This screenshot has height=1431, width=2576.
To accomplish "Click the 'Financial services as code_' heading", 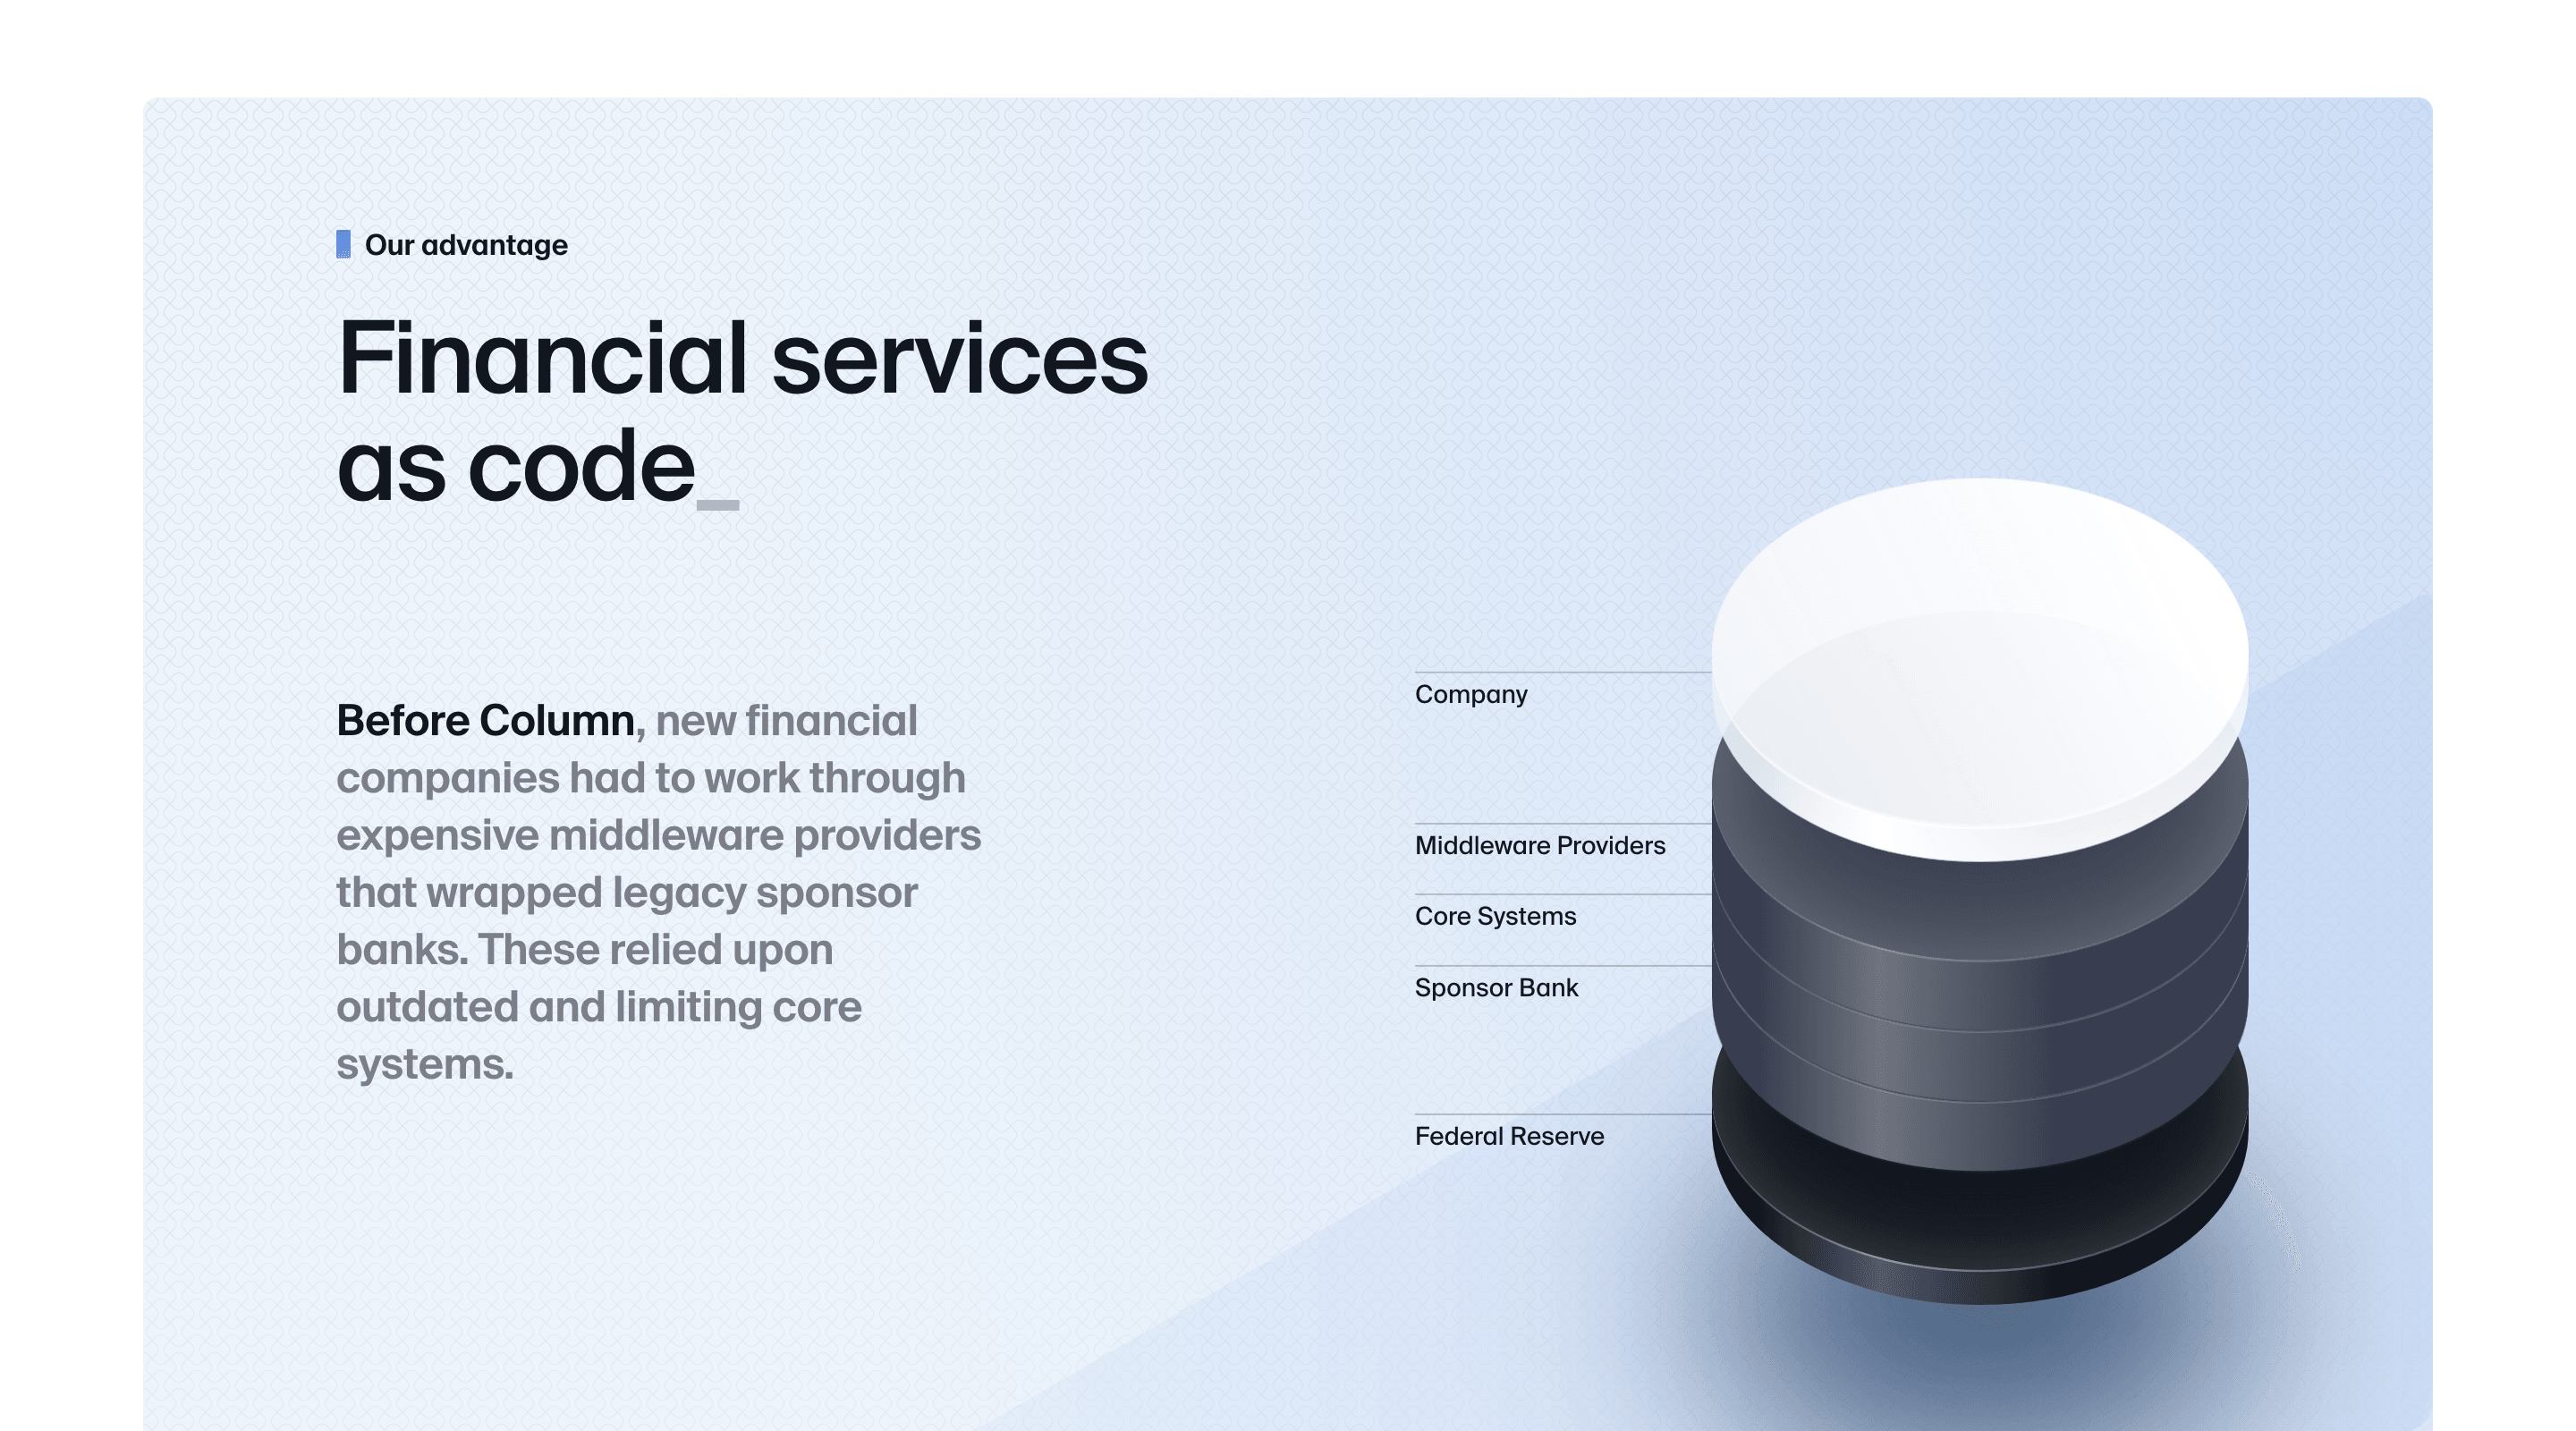I will tap(741, 416).
